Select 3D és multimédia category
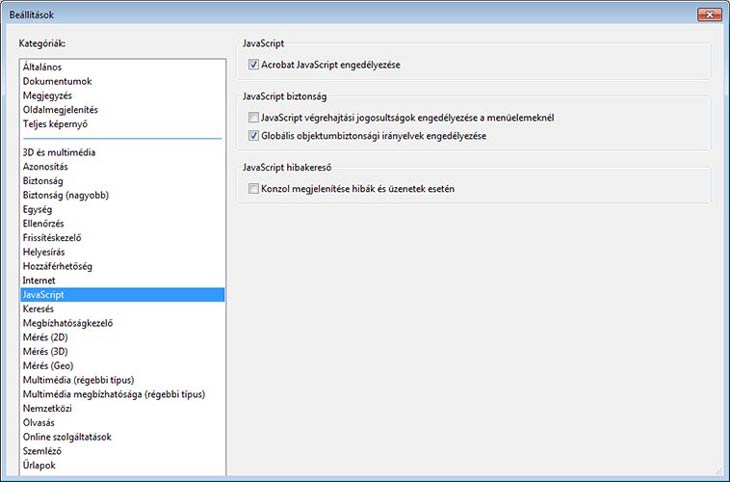The width and height of the screenshot is (730, 482). (123, 152)
